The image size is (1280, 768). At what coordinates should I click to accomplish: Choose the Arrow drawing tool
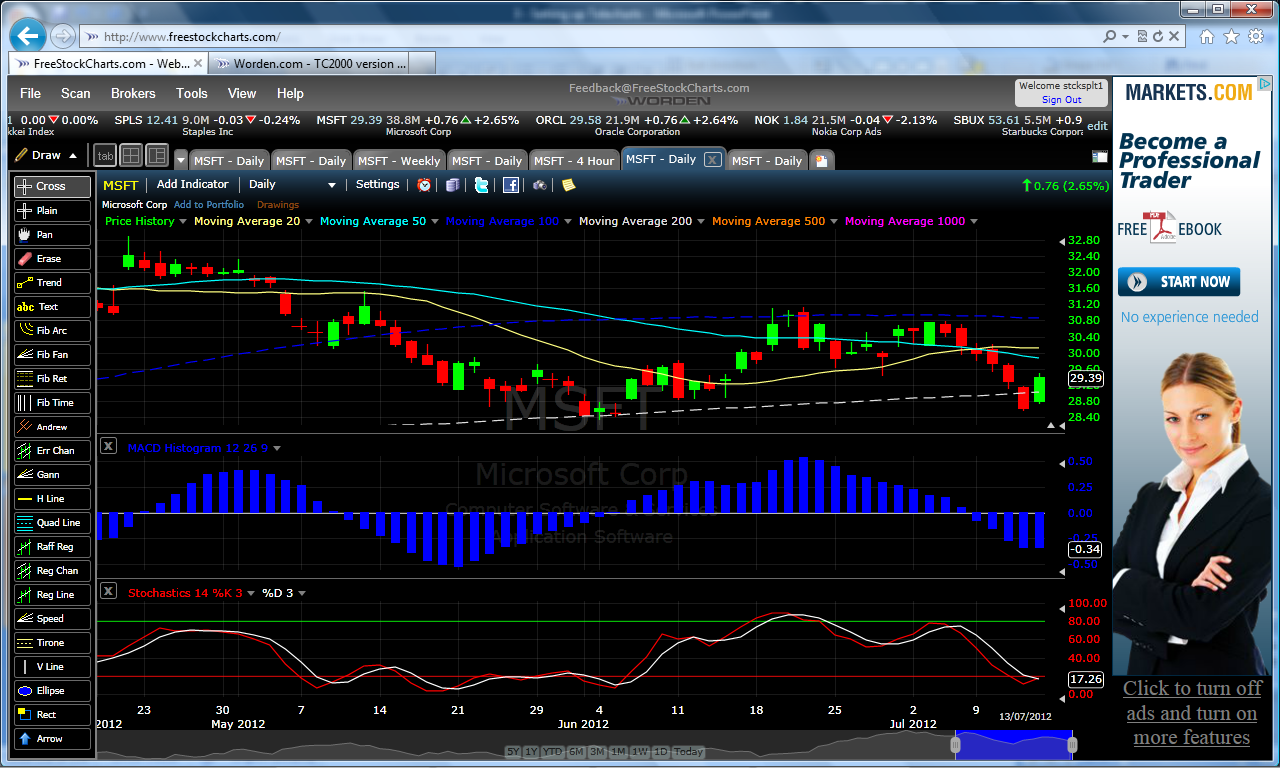pos(52,738)
